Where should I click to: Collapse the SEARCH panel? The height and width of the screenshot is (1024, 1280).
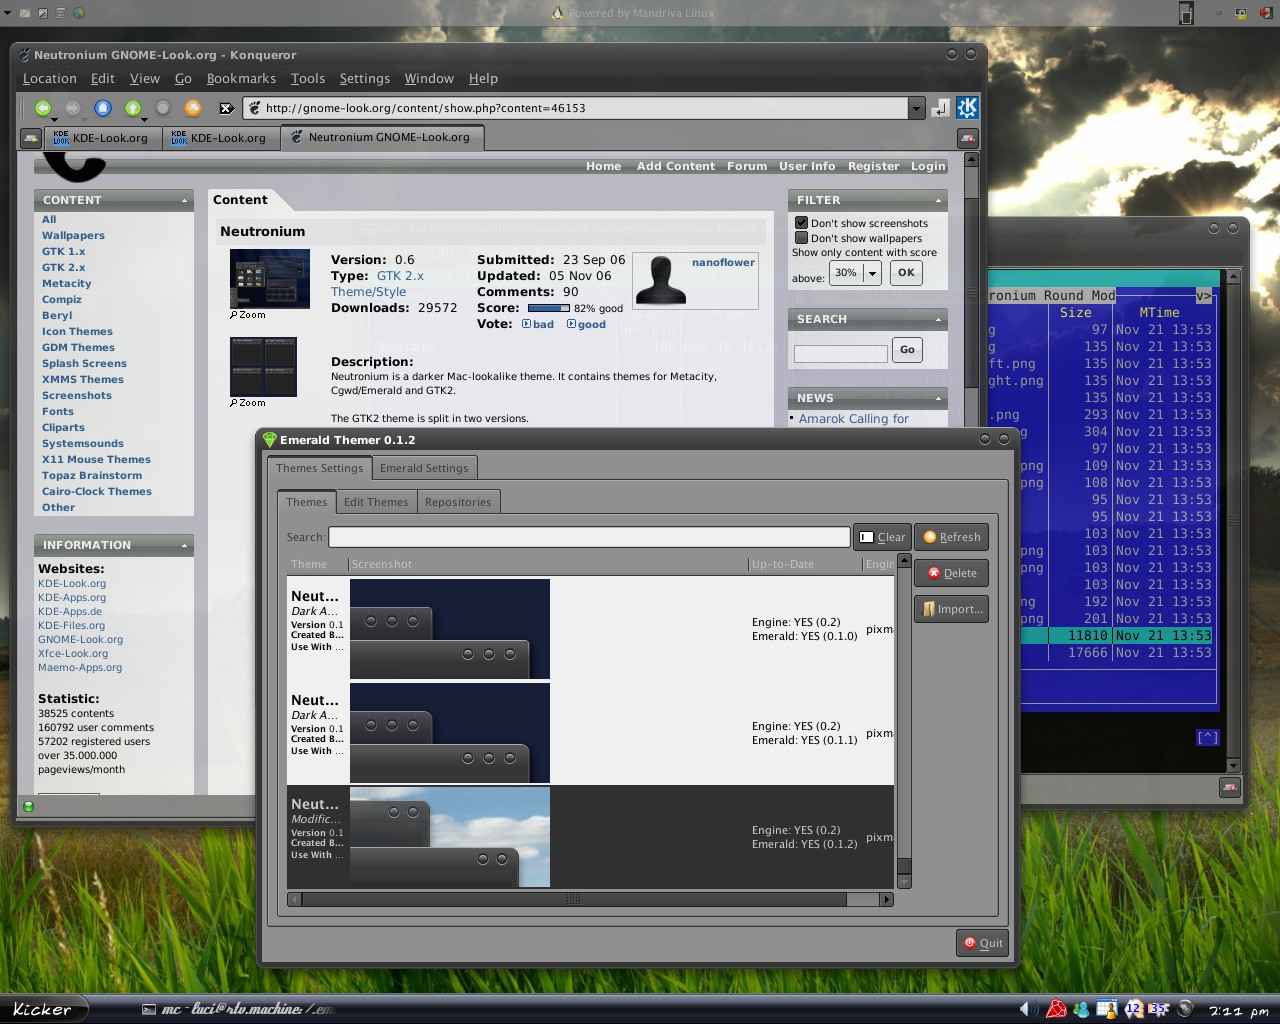[x=938, y=320]
